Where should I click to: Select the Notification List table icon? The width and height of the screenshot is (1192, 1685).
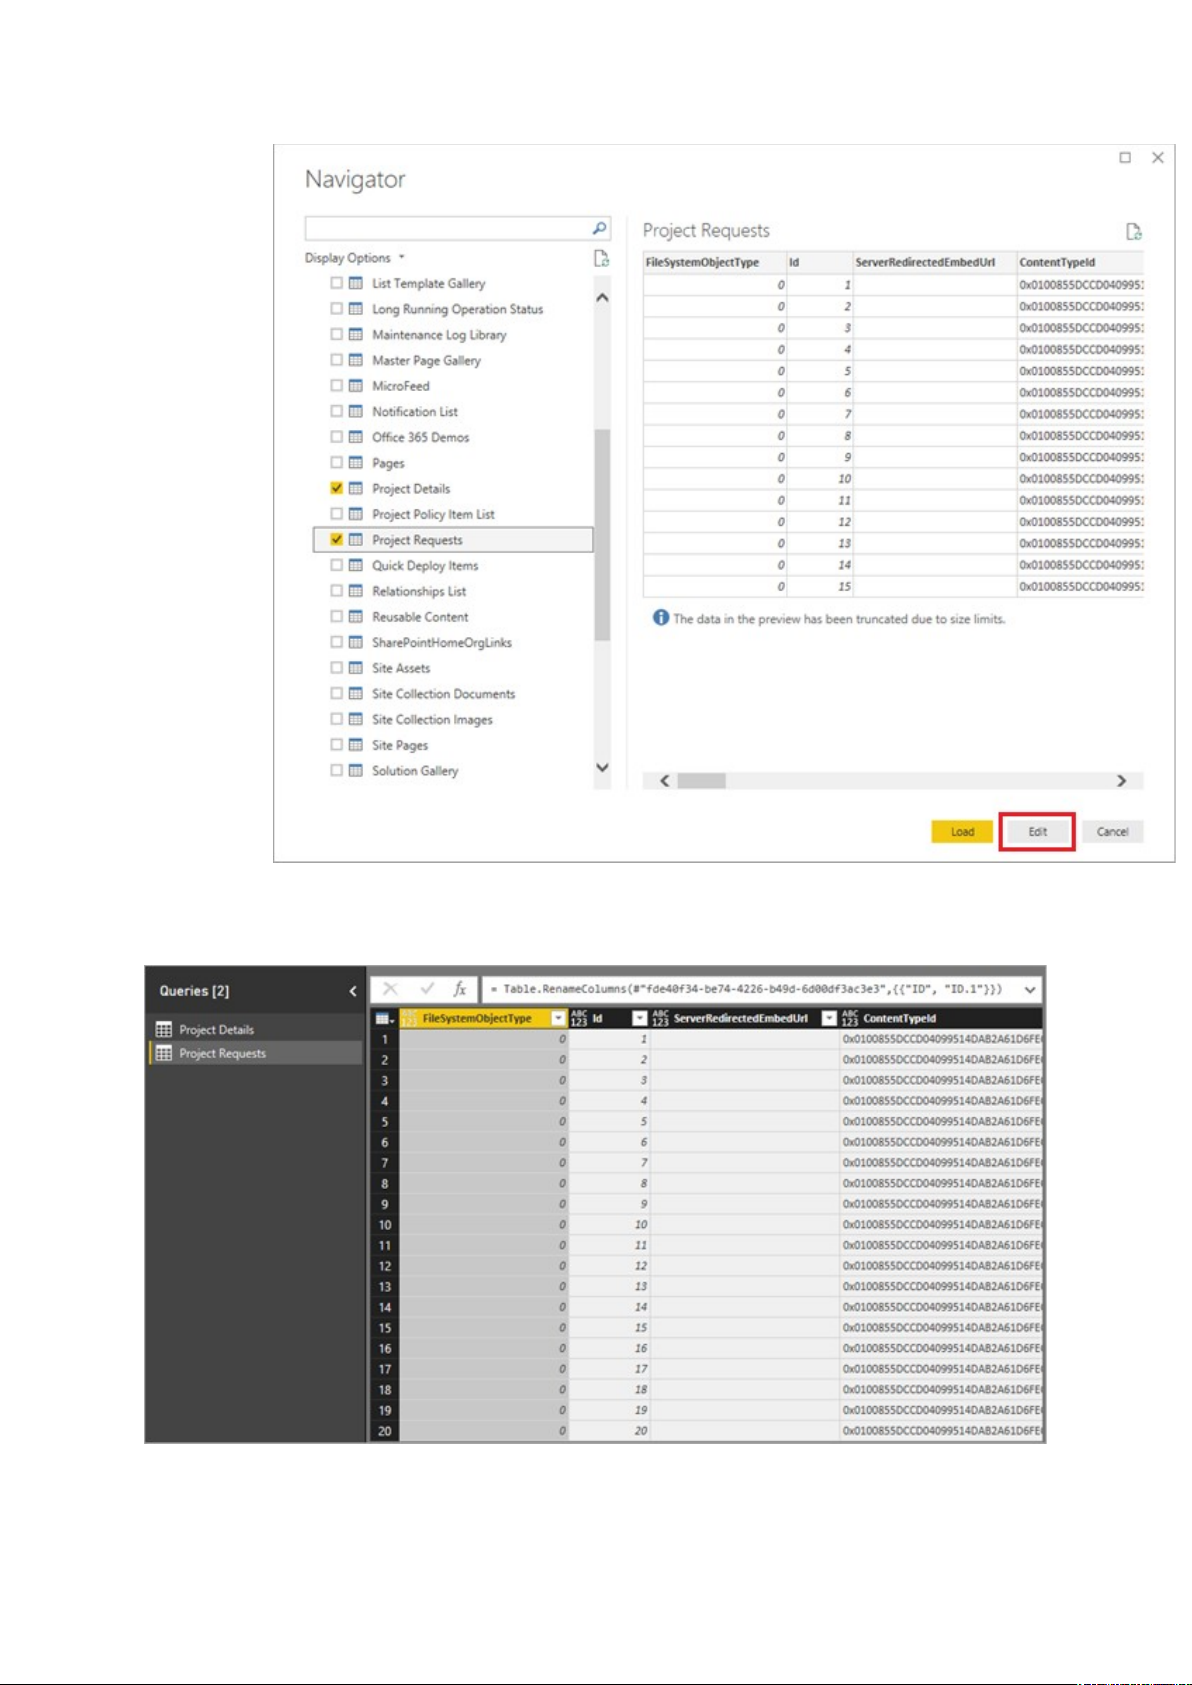355,411
